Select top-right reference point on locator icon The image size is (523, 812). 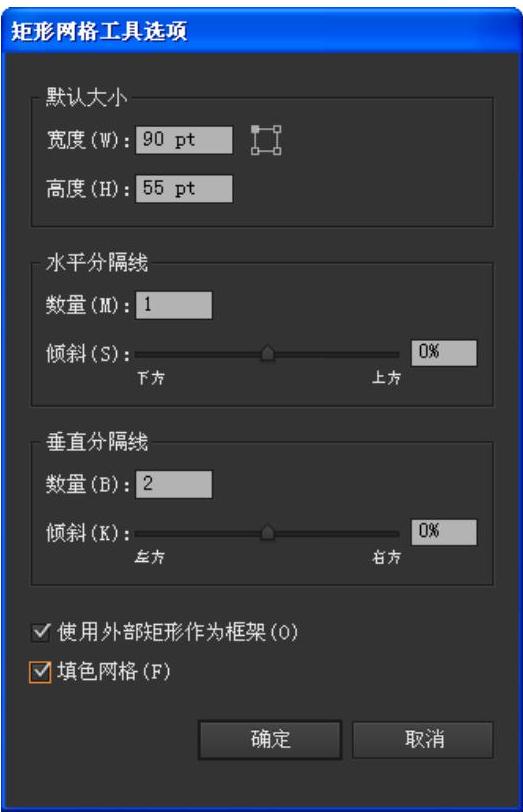point(278,128)
